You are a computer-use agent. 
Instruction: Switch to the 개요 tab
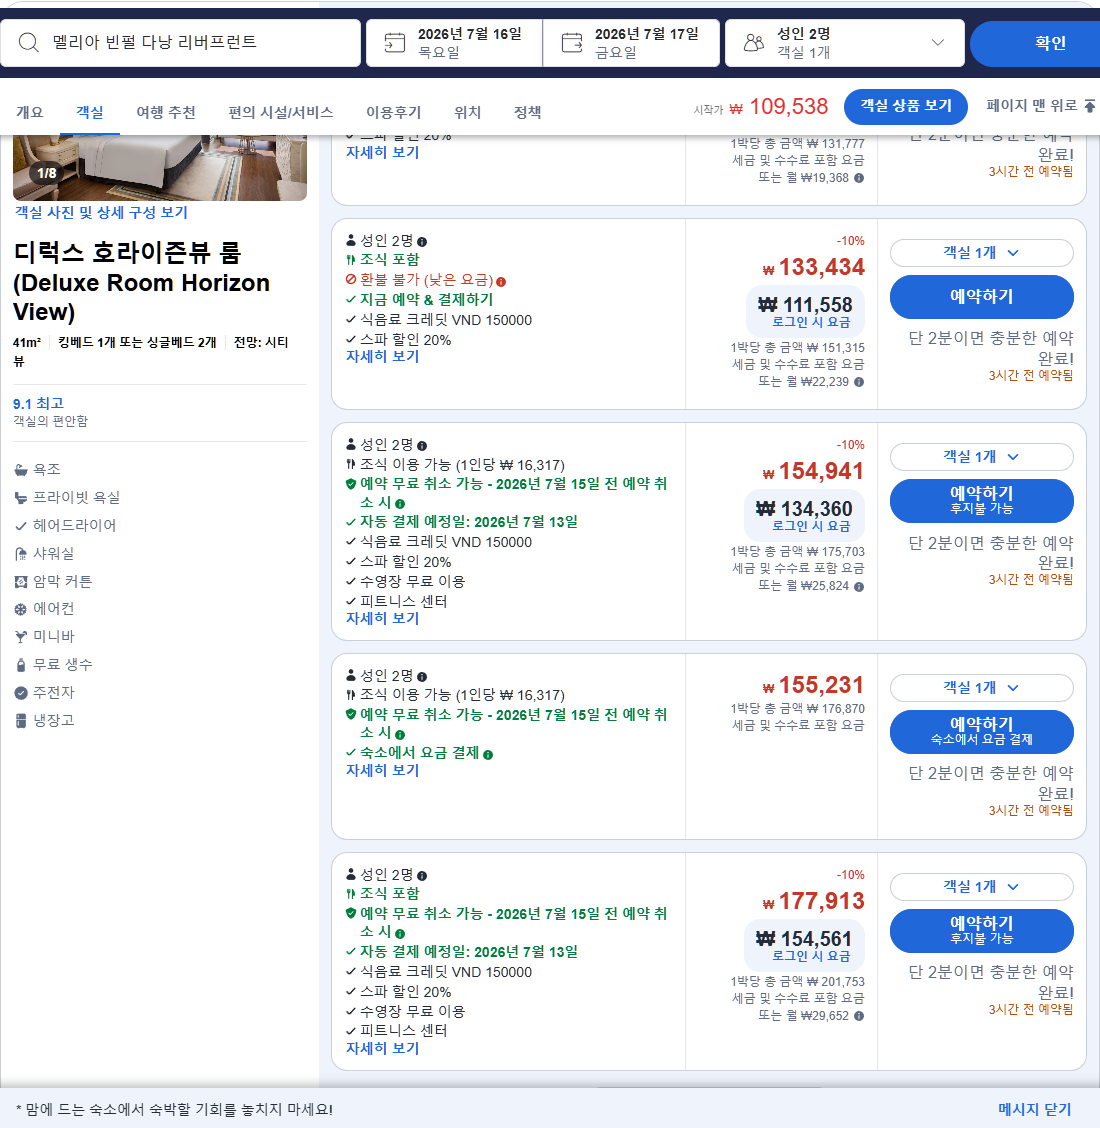coord(30,112)
